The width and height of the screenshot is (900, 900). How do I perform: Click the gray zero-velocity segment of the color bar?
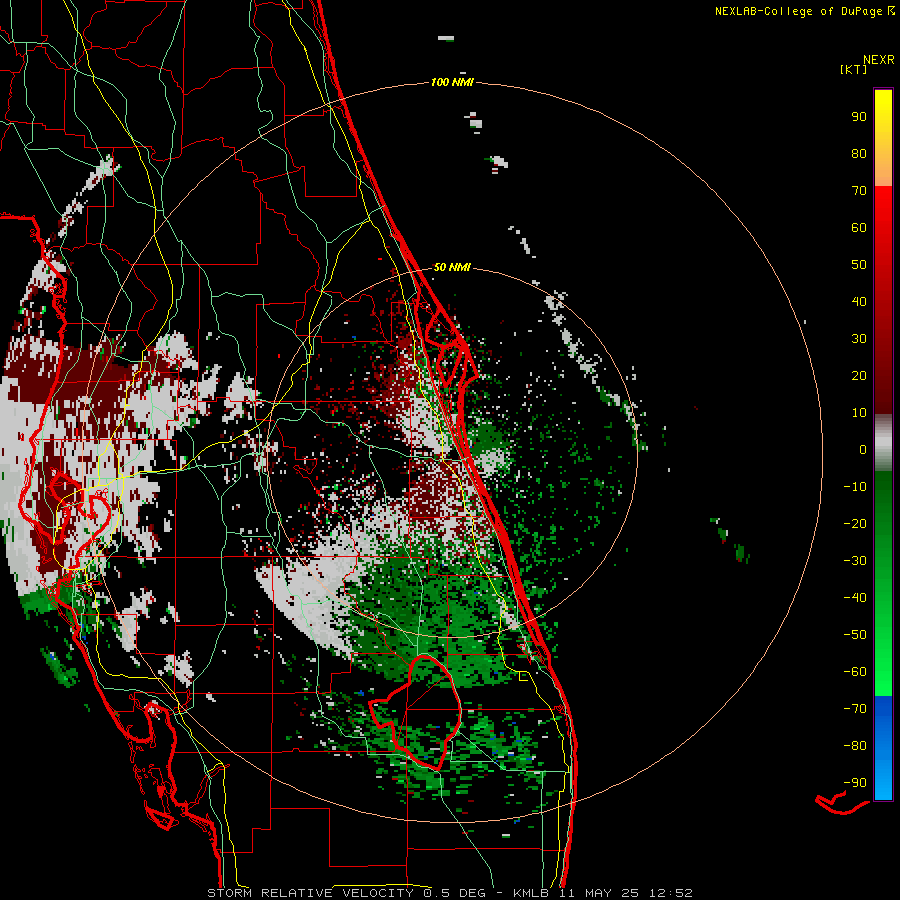[x=883, y=443]
